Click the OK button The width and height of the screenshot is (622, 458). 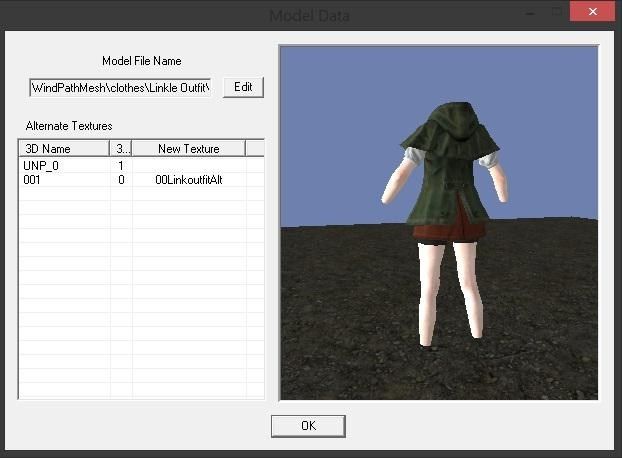[308, 426]
